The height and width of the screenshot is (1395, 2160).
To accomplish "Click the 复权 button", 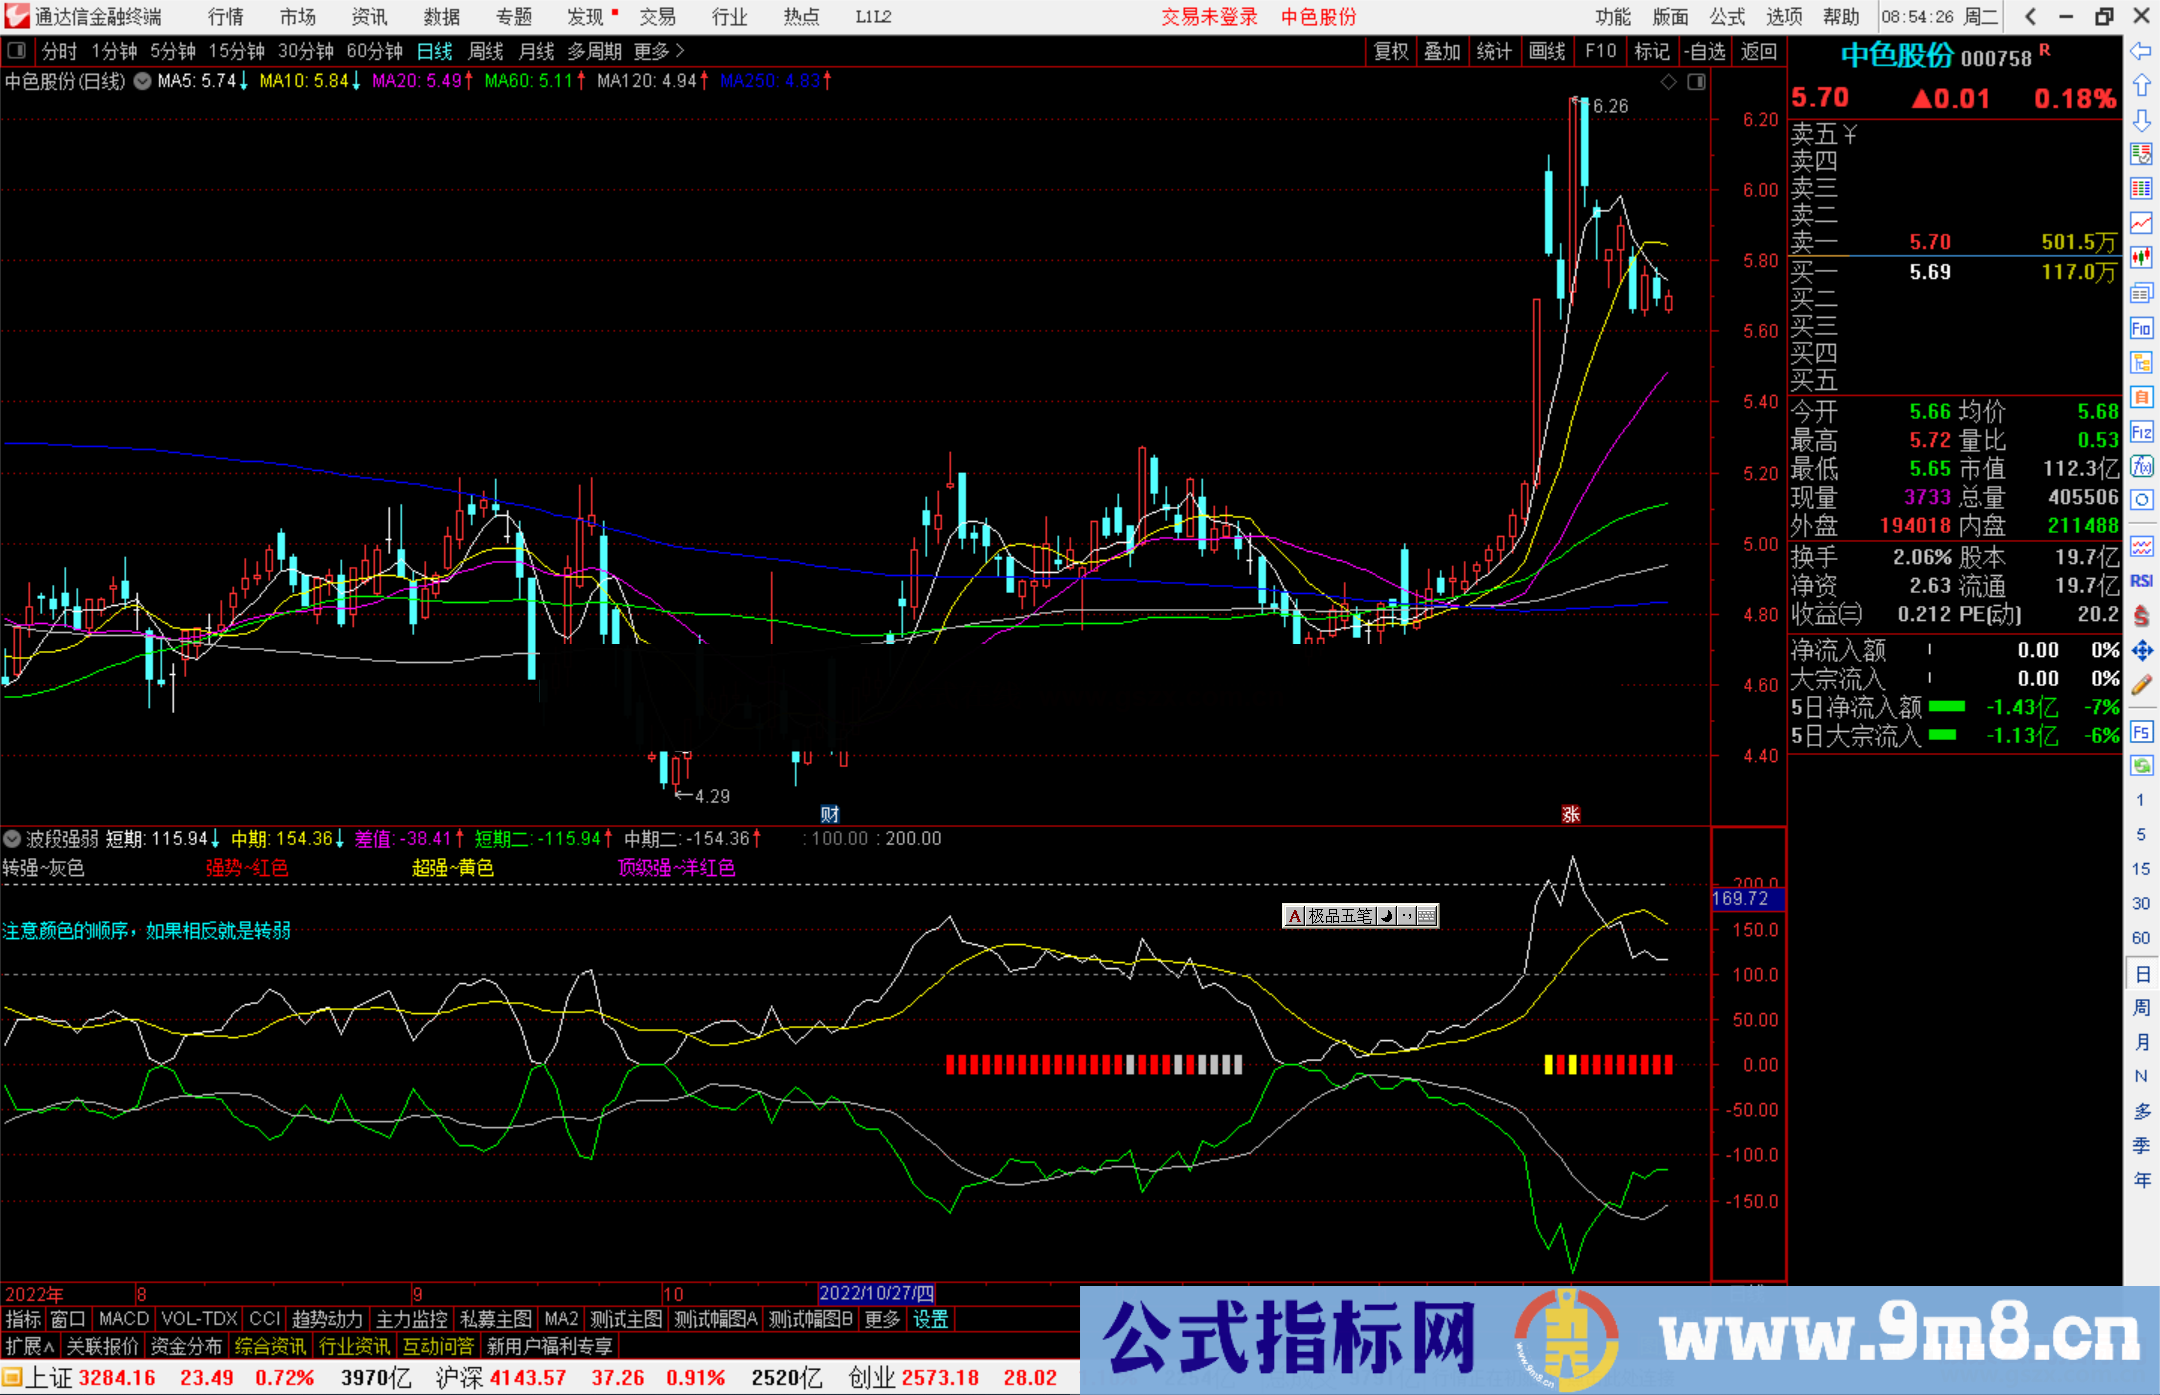I will point(1391,51).
